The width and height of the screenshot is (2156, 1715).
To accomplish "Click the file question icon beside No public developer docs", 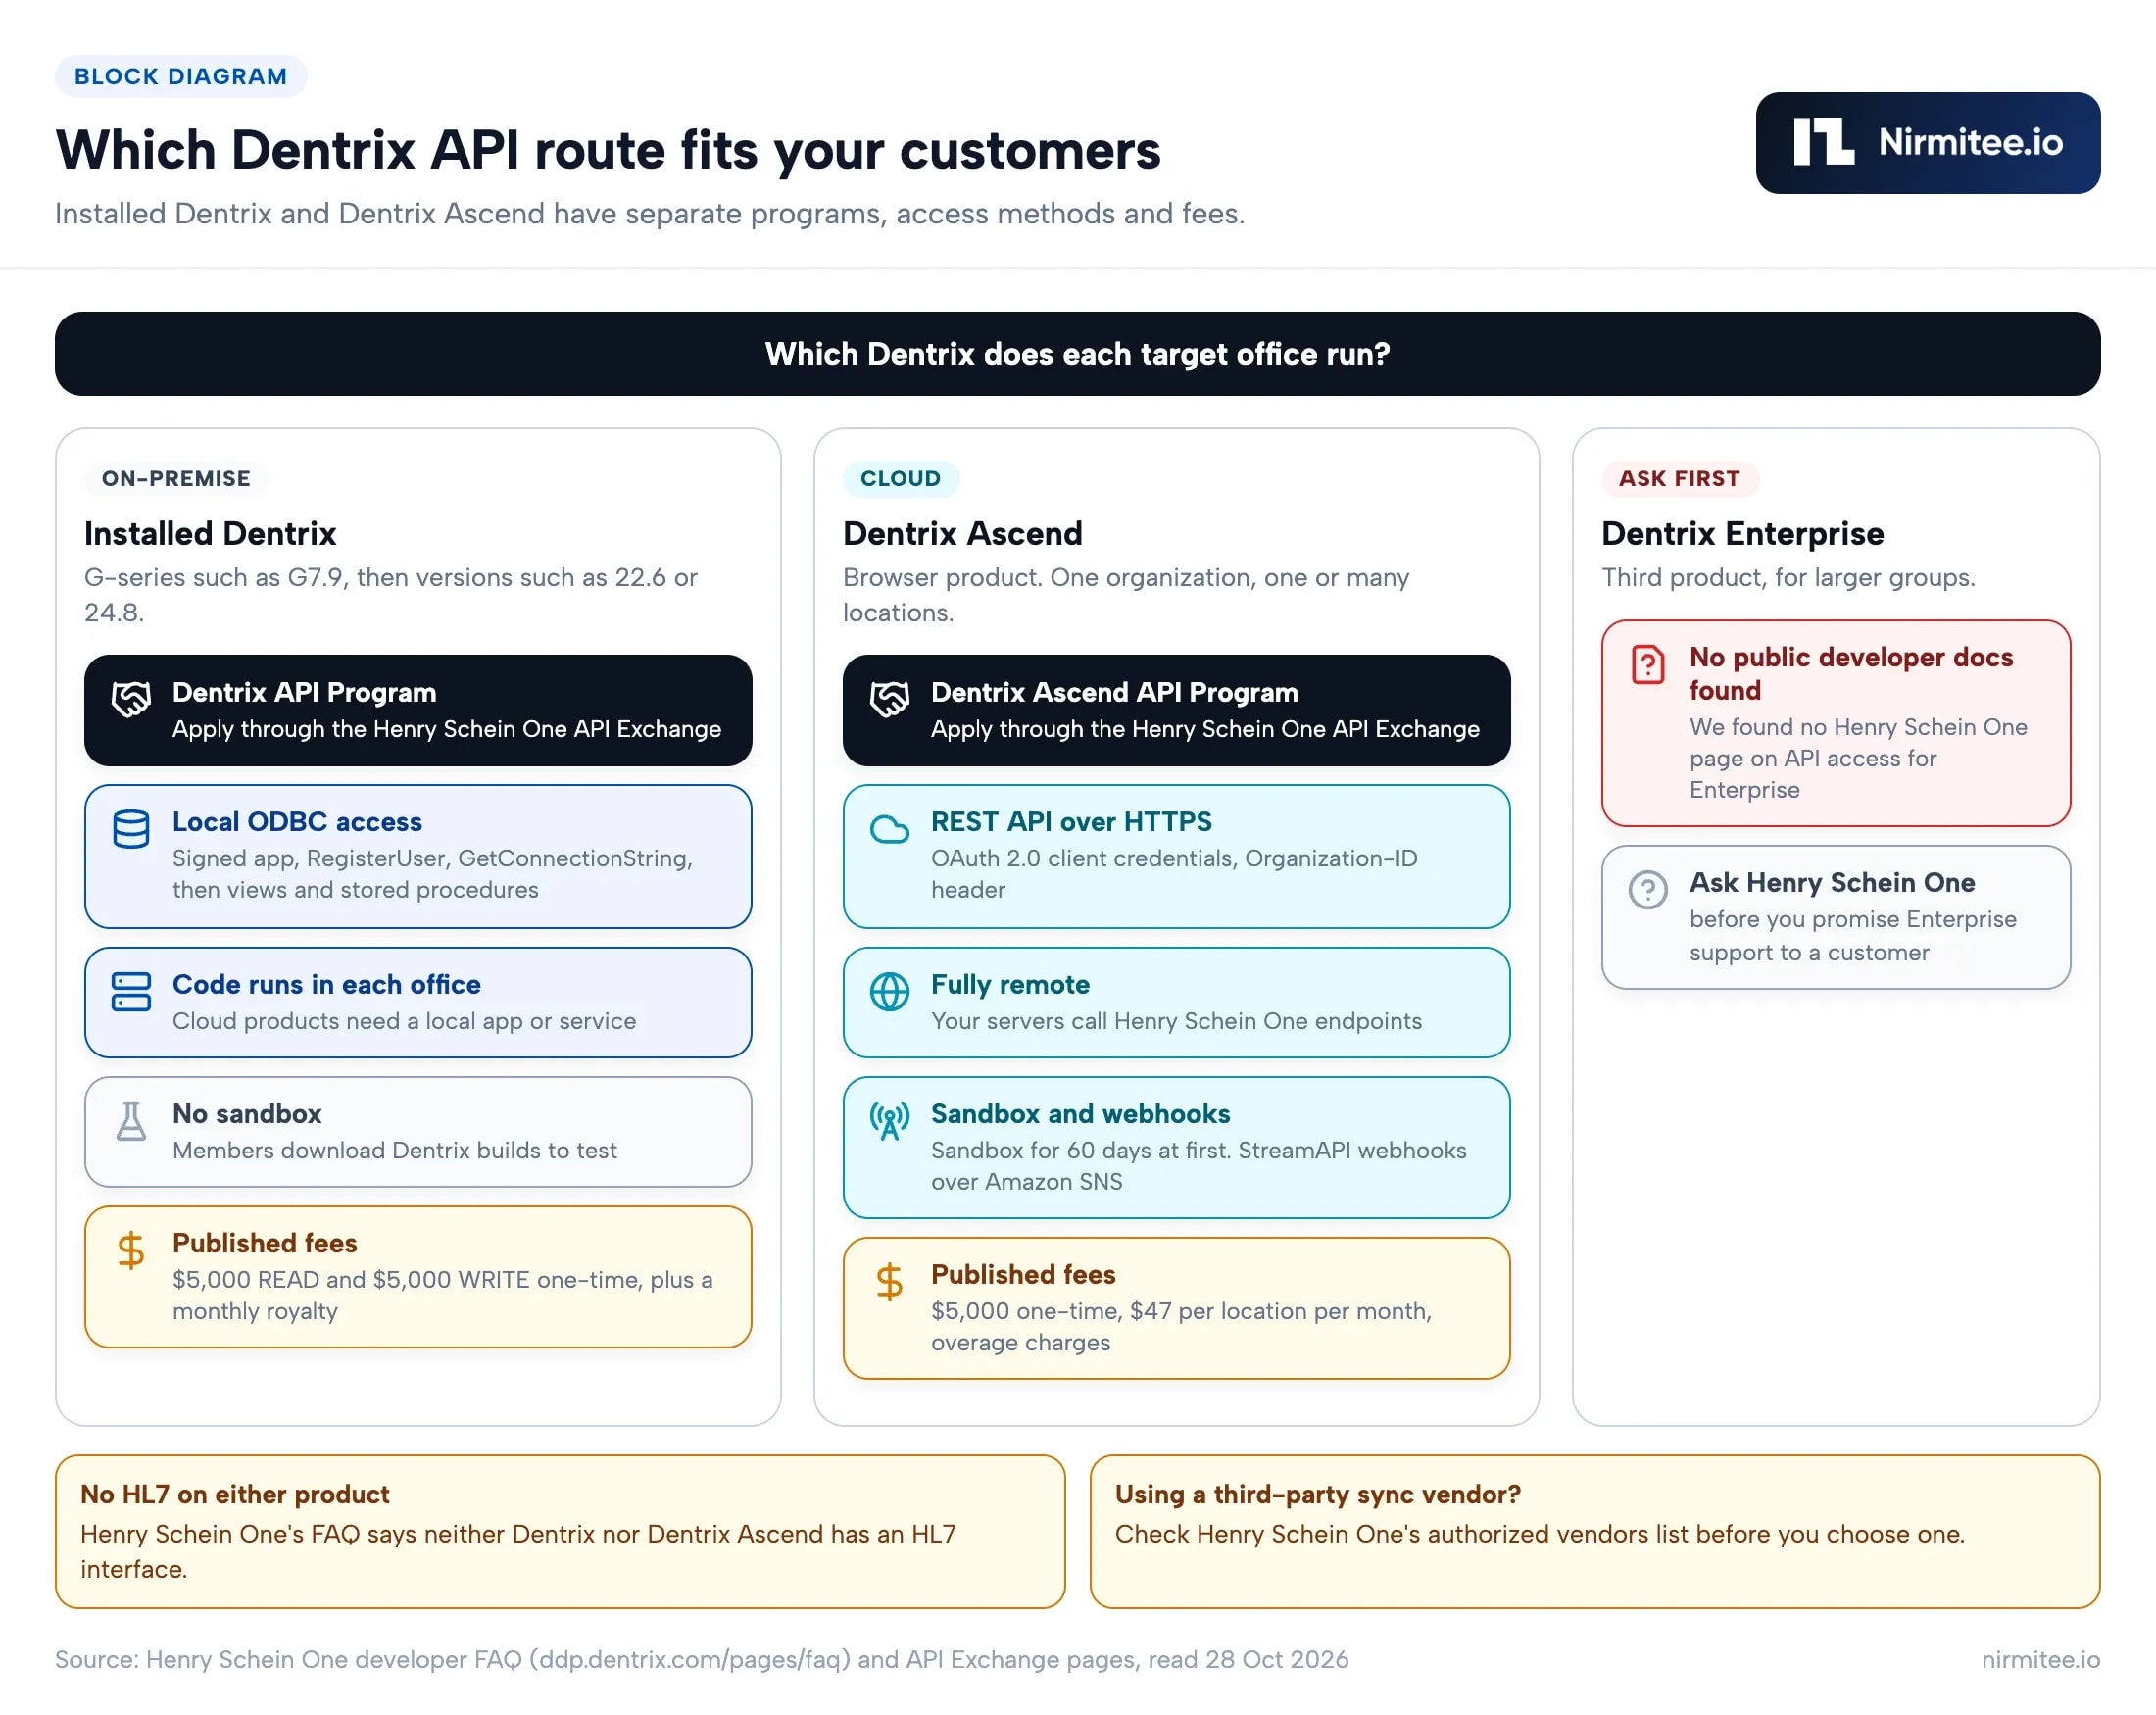I will point(1648,664).
